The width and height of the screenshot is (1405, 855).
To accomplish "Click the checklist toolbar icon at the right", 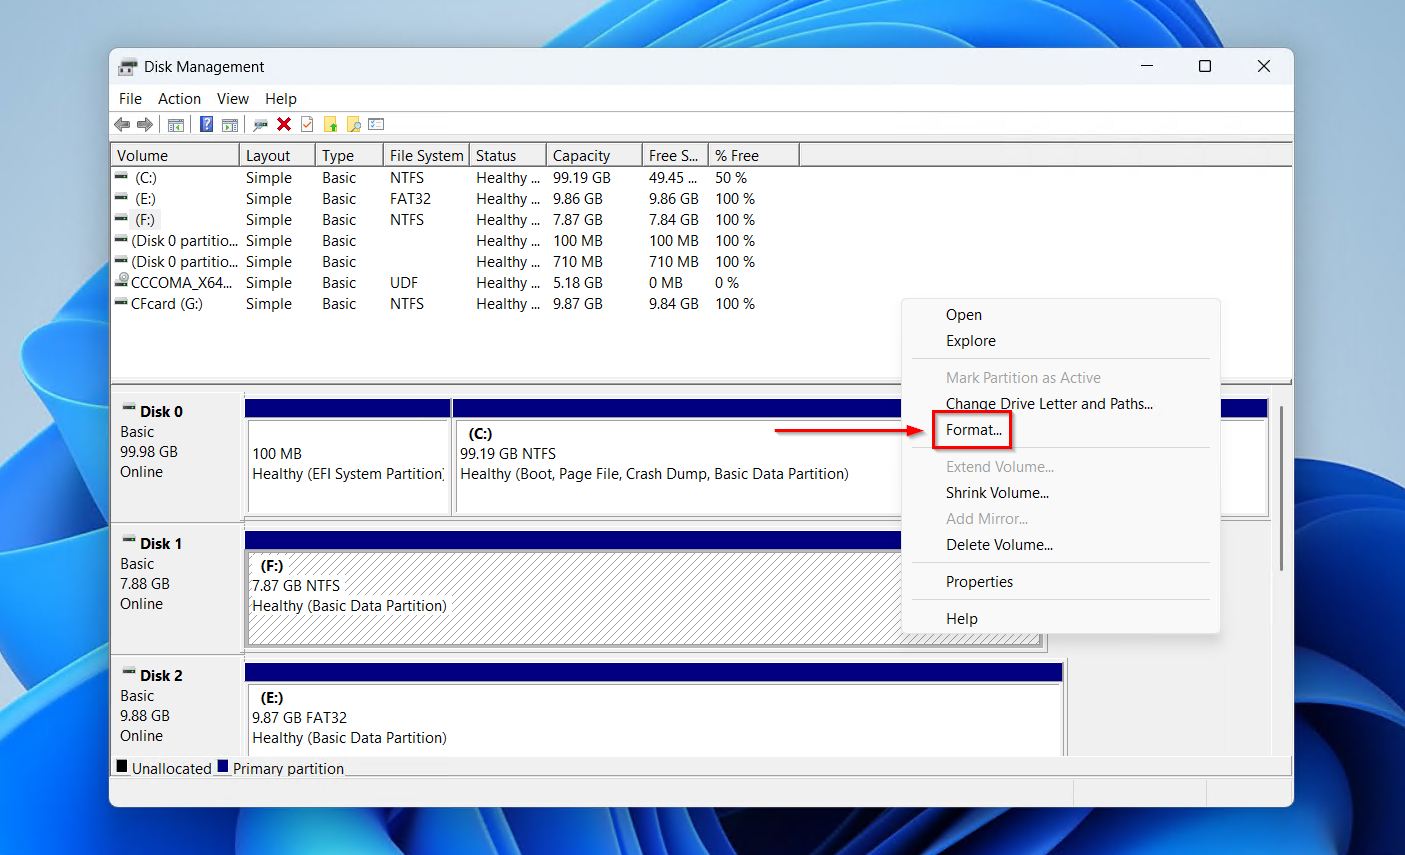I will [x=376, y=123].
